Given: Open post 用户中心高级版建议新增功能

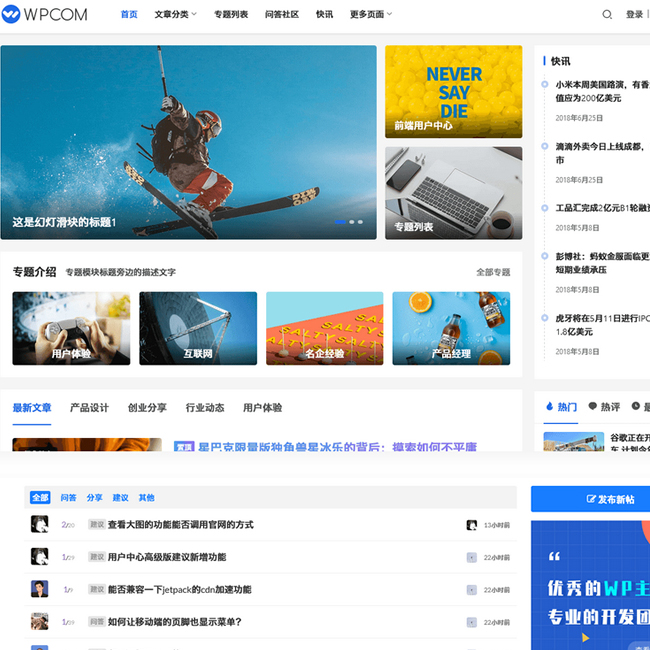Looking at the screenshot, I should (x=167, y=557).
